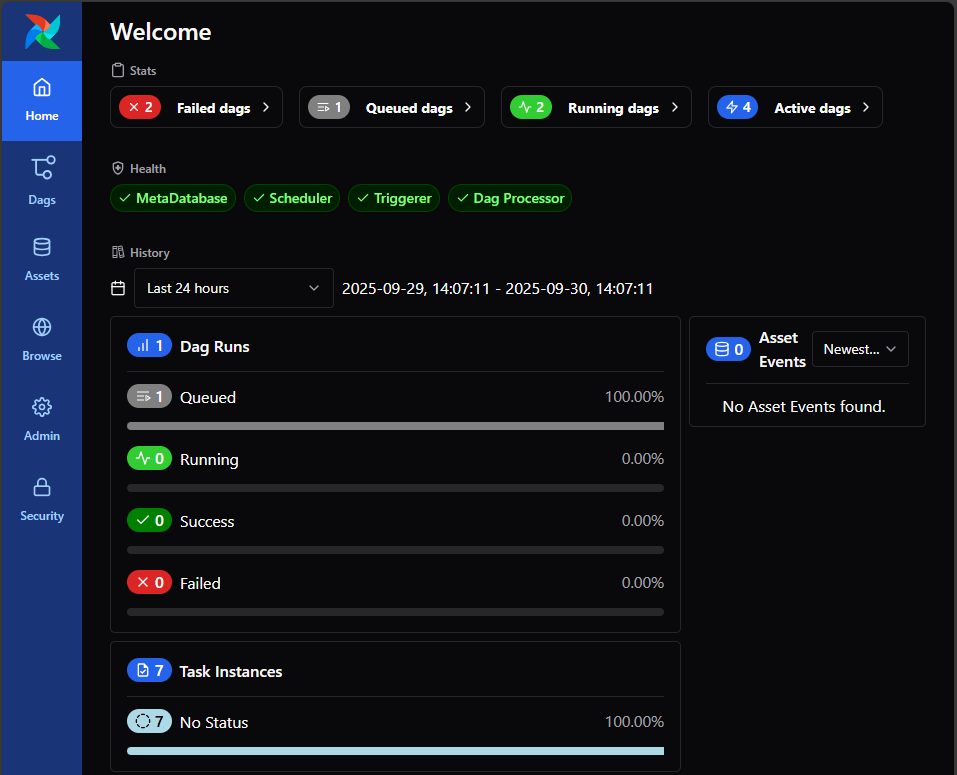Click the Queued dag runs progress bar
957x775 pixels.
coord(395,426)
